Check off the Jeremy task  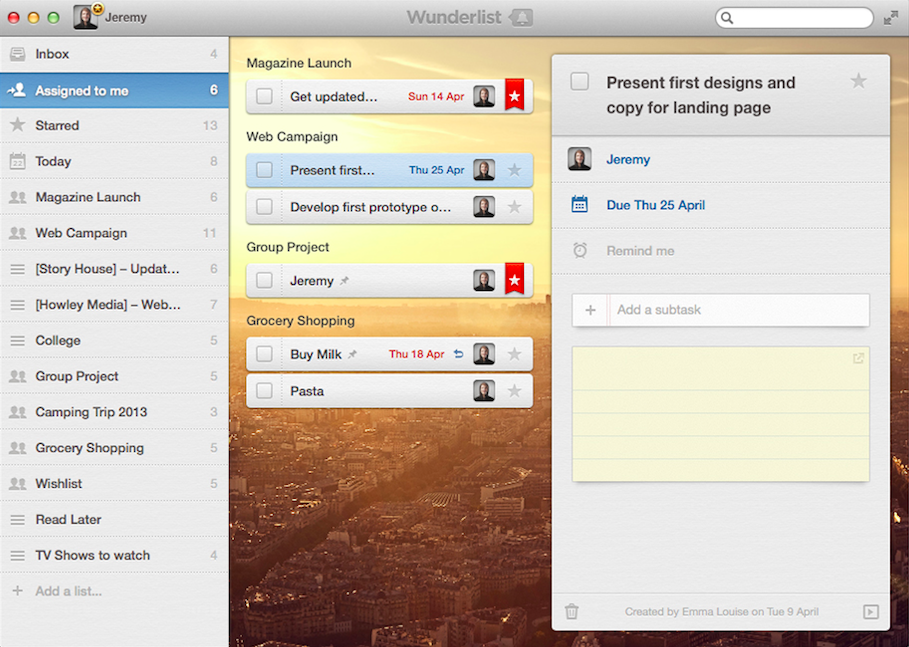point(264,281)
